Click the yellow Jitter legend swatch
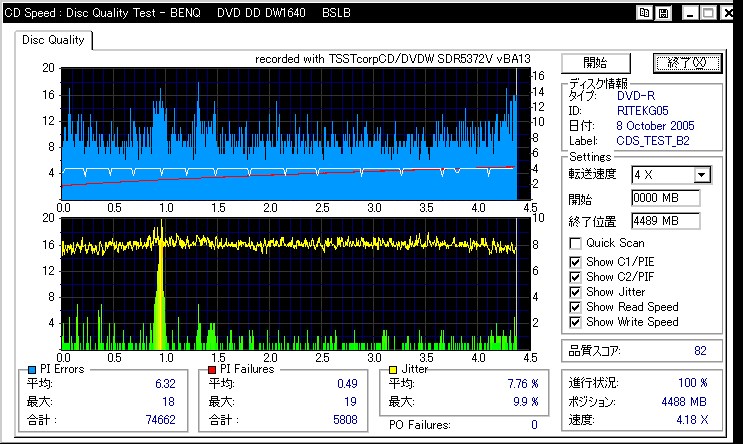Viewport: 743px width, 444px height. pos(392,370)
